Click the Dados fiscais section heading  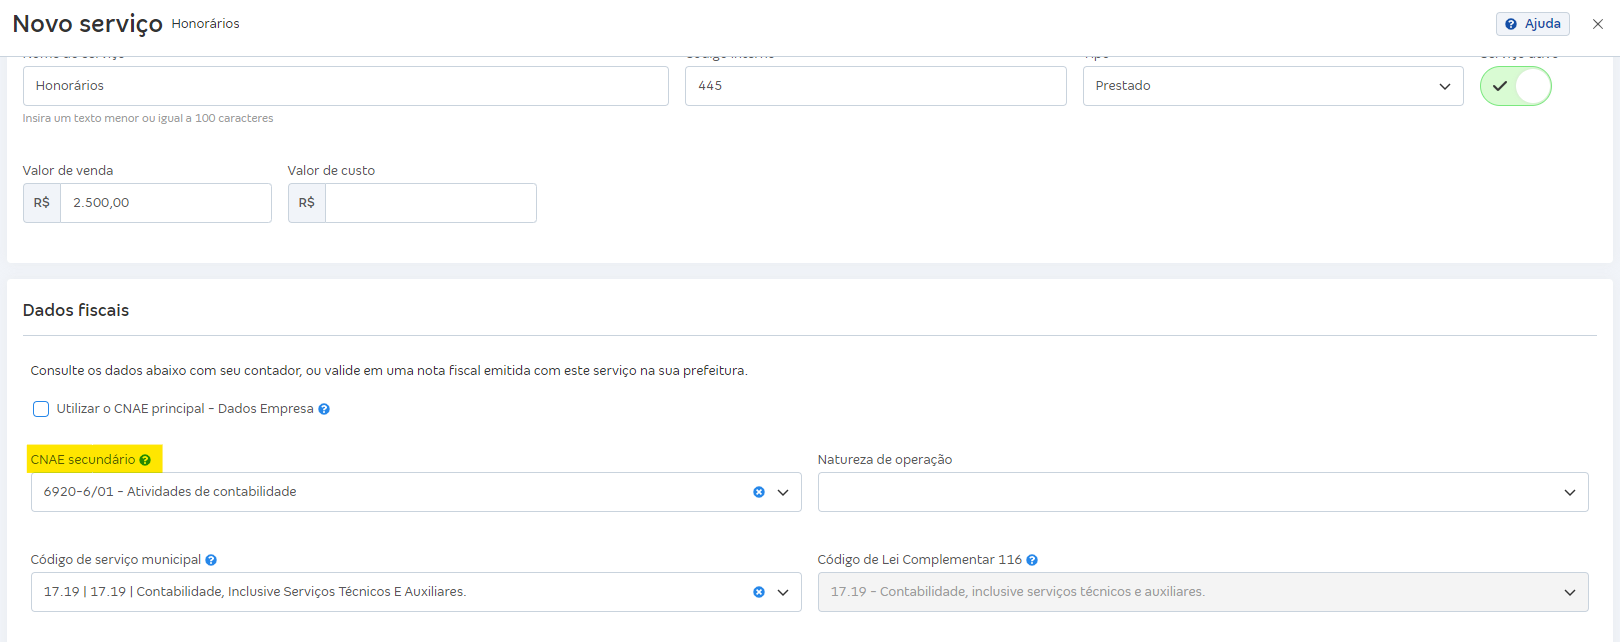pos(76,311)
